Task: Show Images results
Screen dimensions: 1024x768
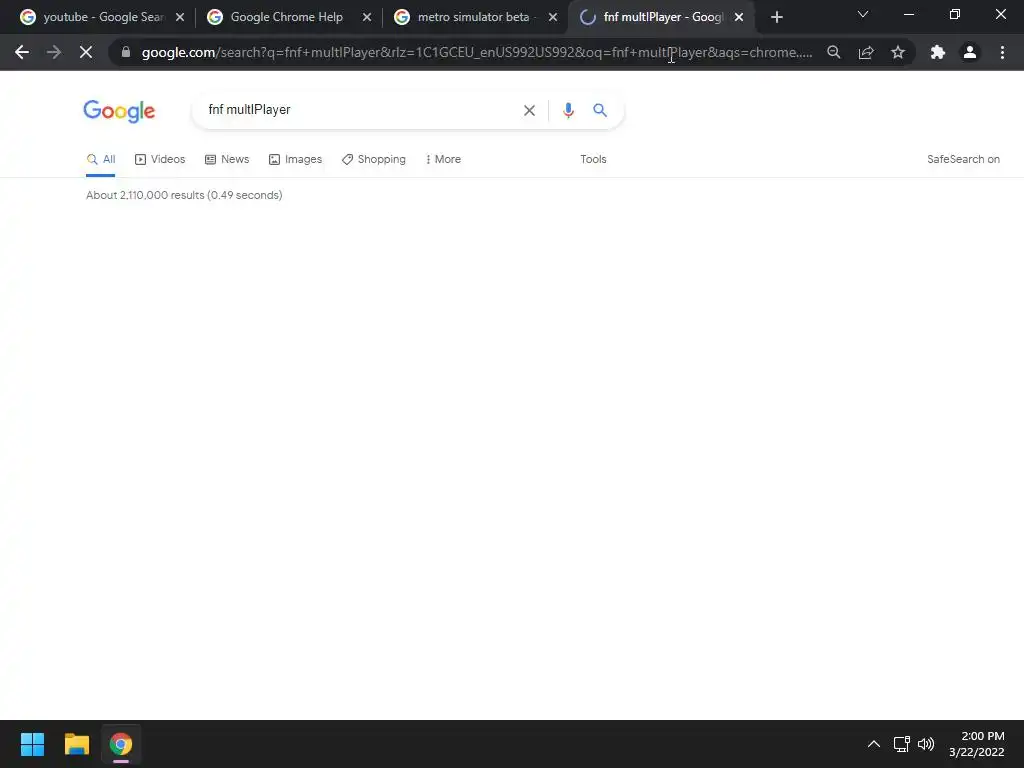Action: pyautogui.click(x=295, y=159)
